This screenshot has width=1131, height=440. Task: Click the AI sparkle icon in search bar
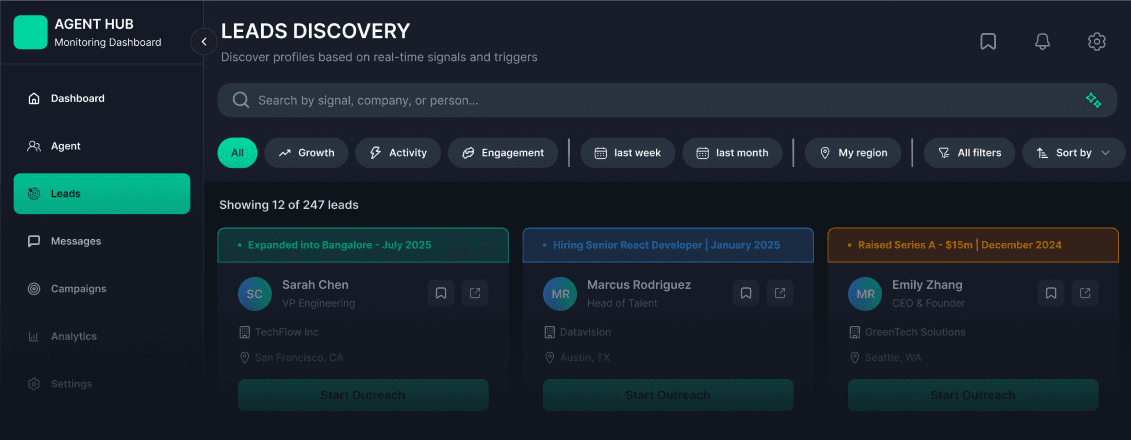coord(1093,100)
